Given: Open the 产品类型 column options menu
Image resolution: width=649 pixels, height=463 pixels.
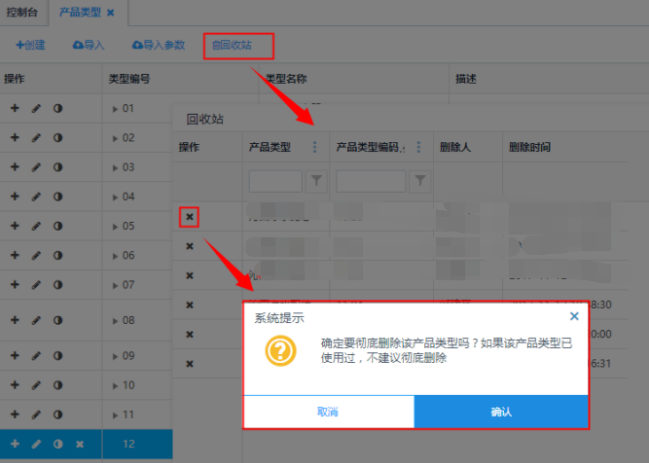Looking at the screenshot, I should (x=315, y=148).
